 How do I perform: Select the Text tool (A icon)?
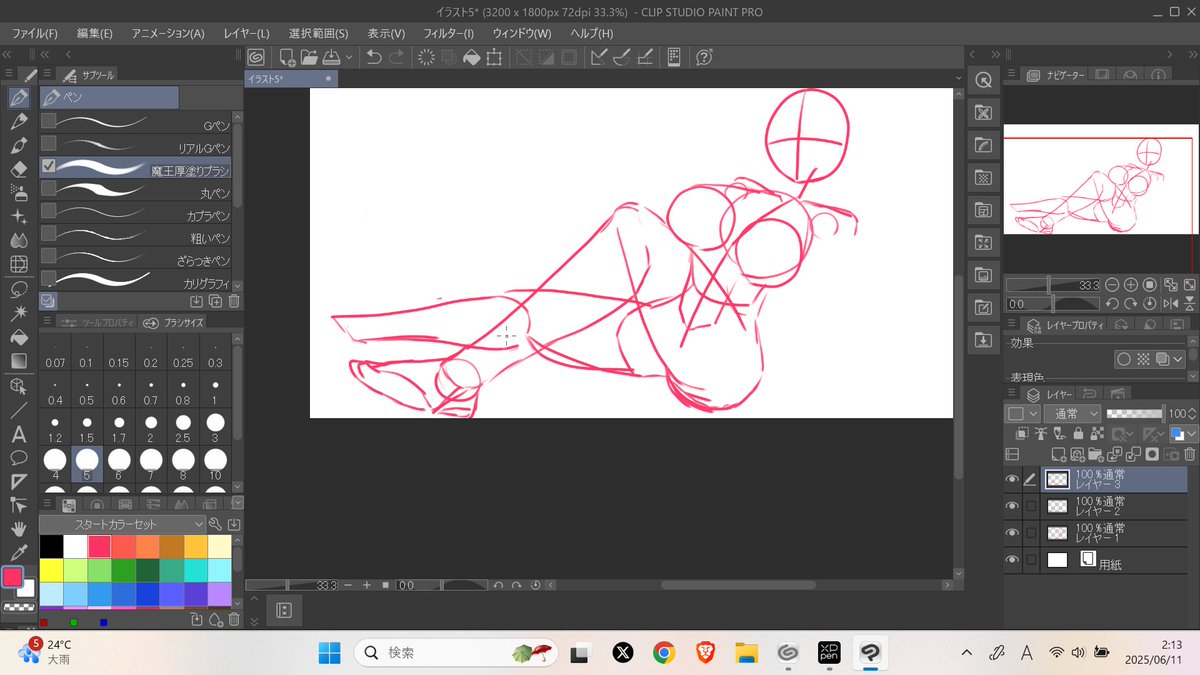point(18,434)
